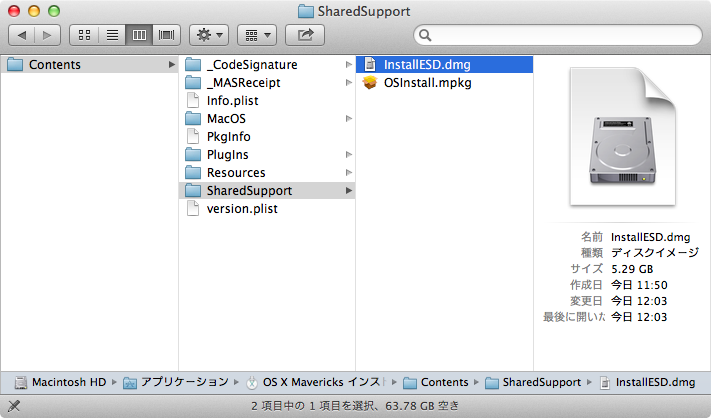Switch to list view
The width and height of the screenshot is (711, 418).
tap(112, 35)
